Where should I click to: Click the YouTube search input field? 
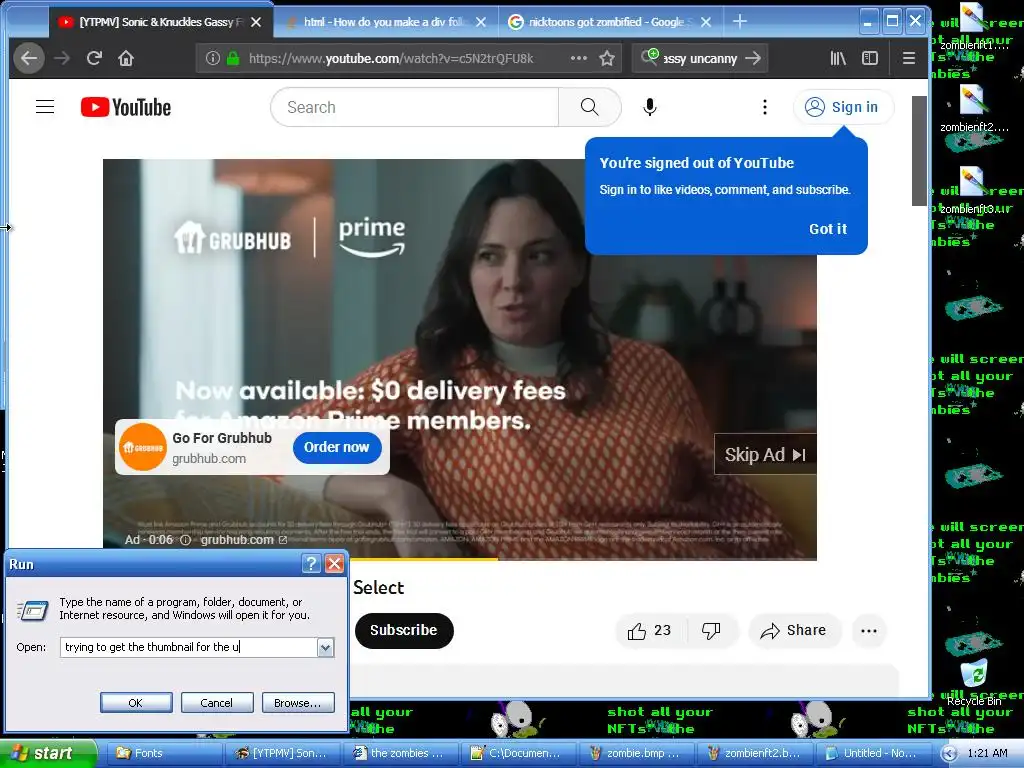[414, 107]
